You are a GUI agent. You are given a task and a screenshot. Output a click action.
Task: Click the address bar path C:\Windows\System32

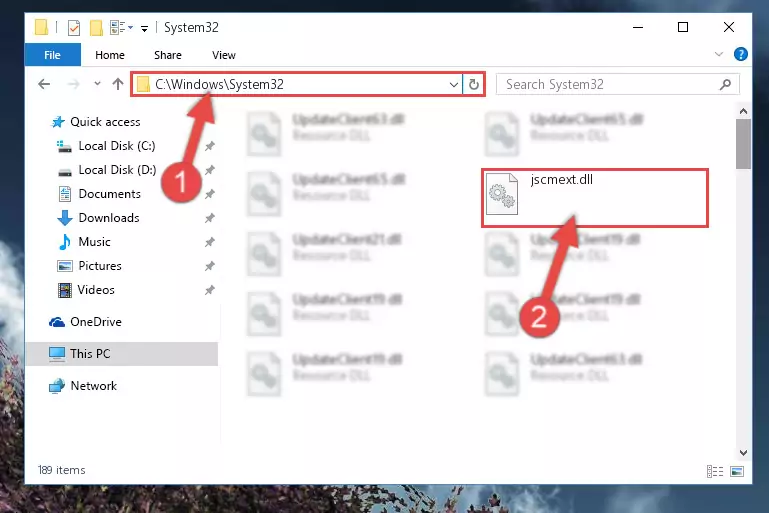219,84
